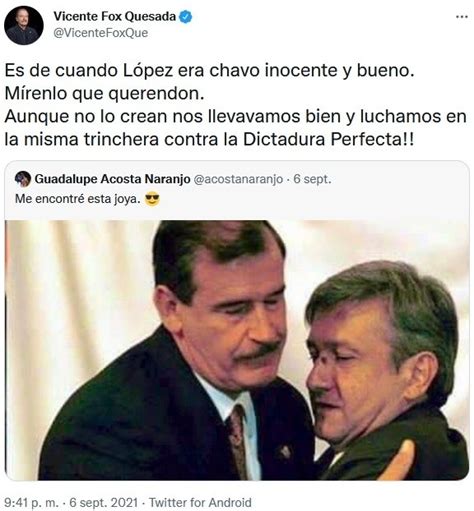Click the quoted tweet's 6 sept. date
The width and height of the screenshot is (474, 511).
pos(312,179)
